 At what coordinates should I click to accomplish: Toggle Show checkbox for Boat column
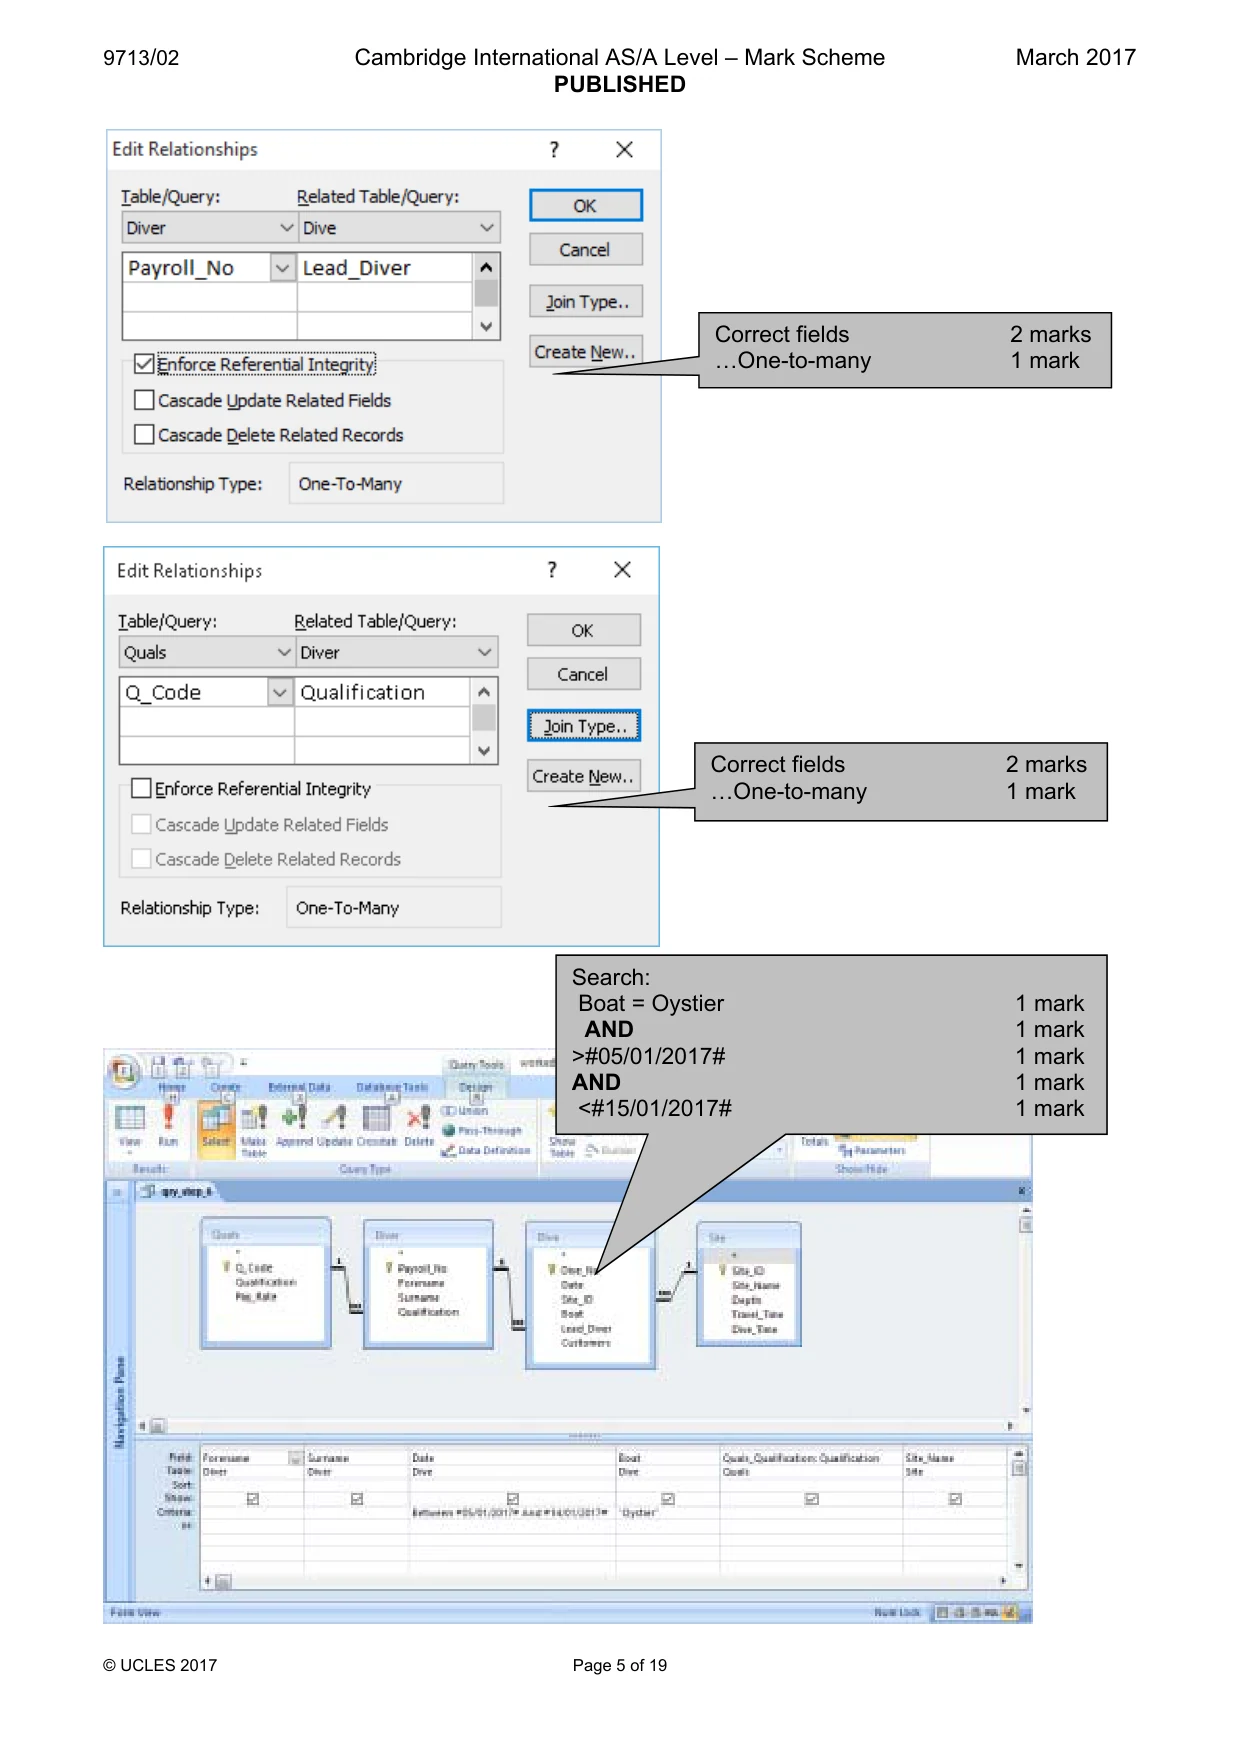(x=667, y=1499)
